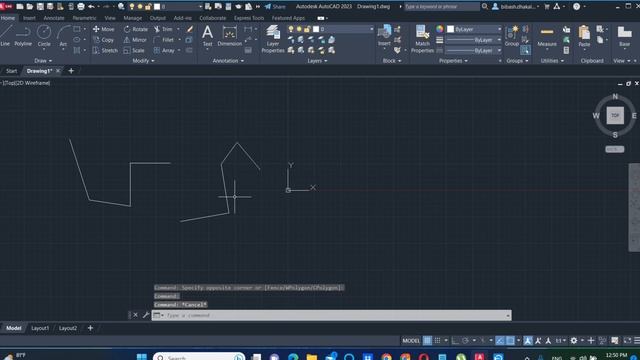Click the object color wheel swatch

pos(439,29)
